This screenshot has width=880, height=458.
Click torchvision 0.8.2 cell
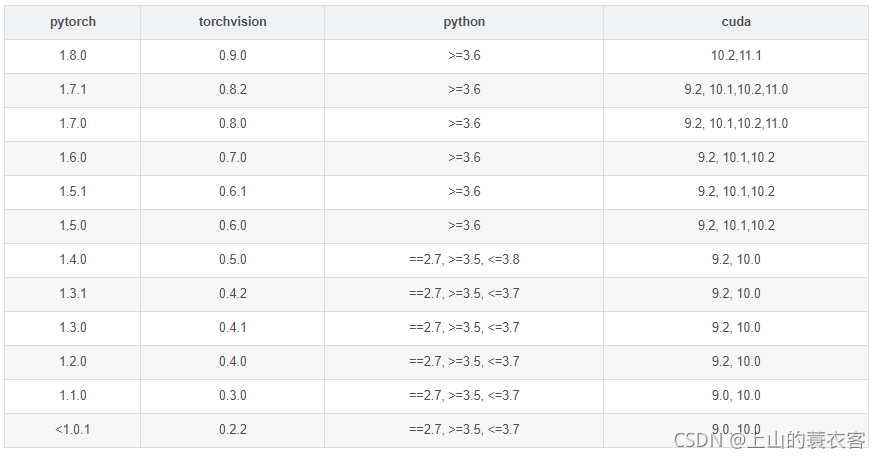pos(232,90)
